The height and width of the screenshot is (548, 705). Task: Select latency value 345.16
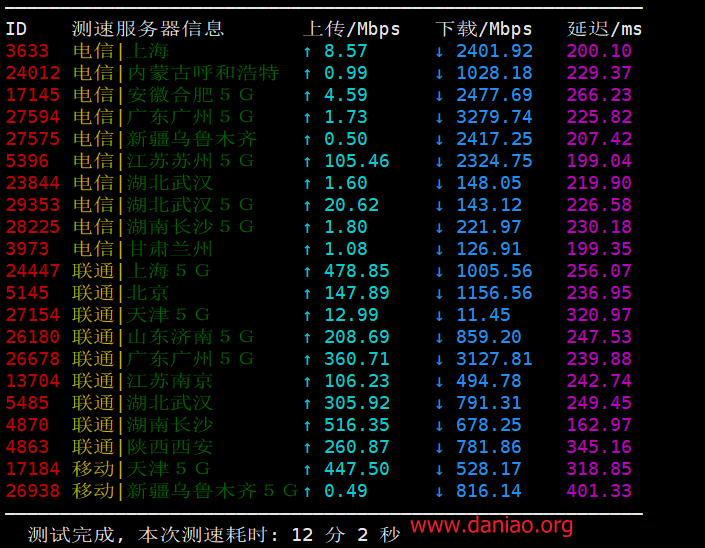click(x=599, y=447)
